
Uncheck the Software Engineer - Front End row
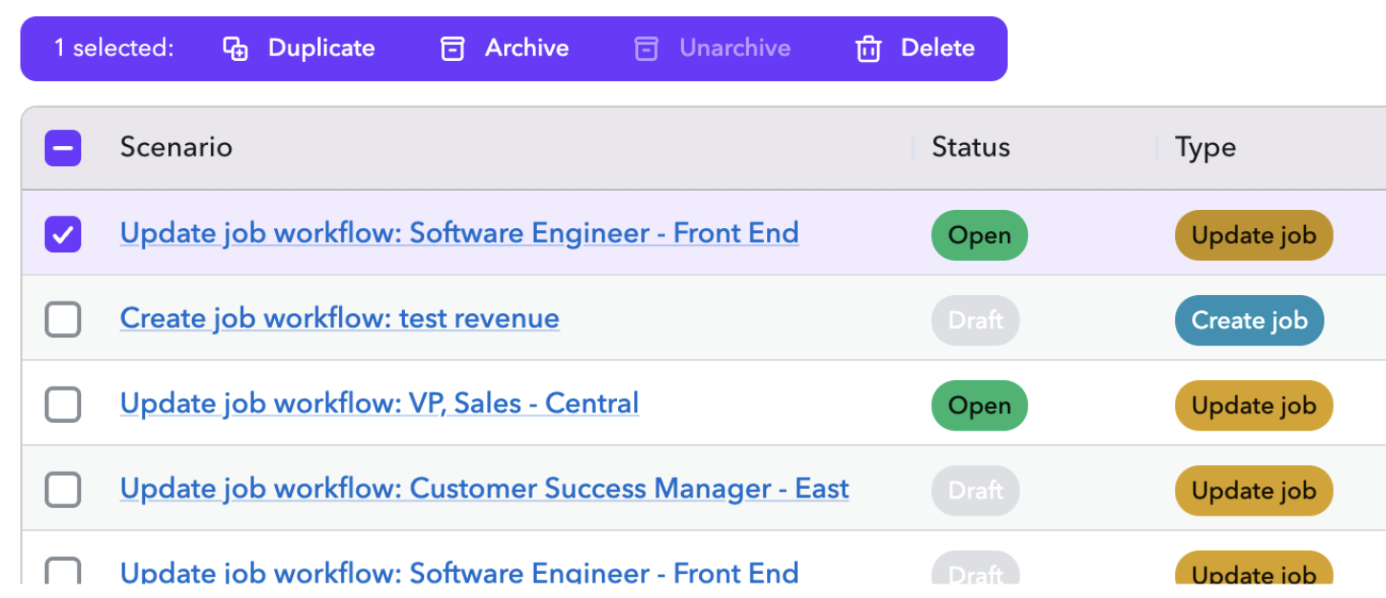click(63, 235)
